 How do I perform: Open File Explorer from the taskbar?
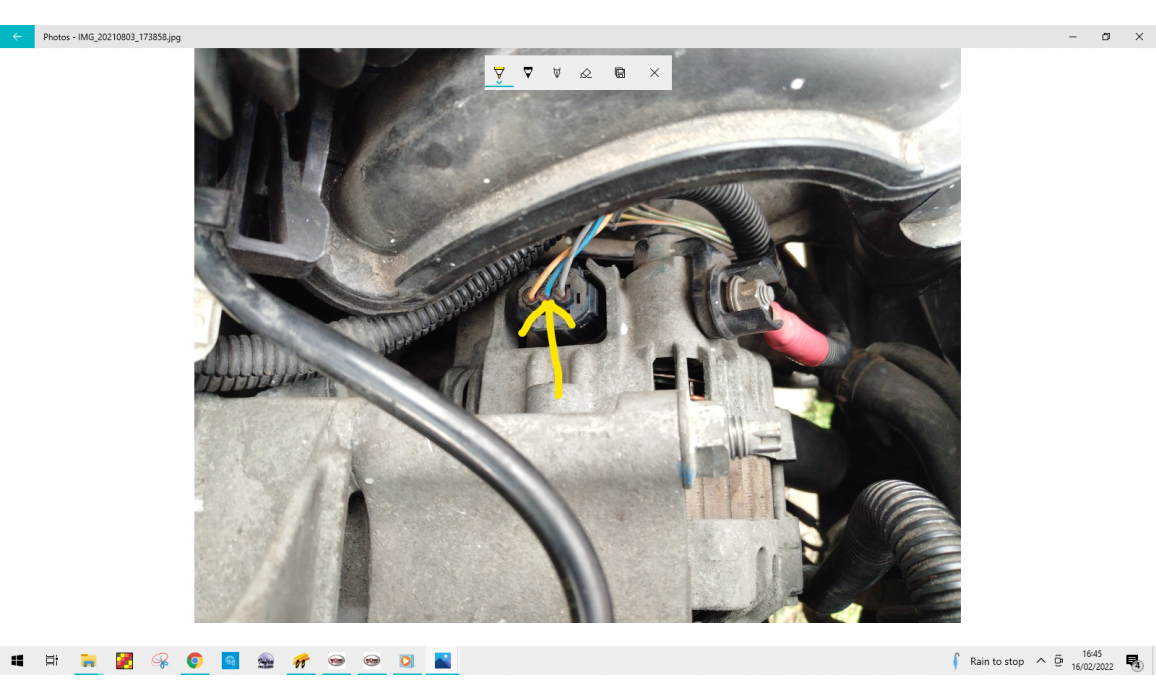click(88, 661)
